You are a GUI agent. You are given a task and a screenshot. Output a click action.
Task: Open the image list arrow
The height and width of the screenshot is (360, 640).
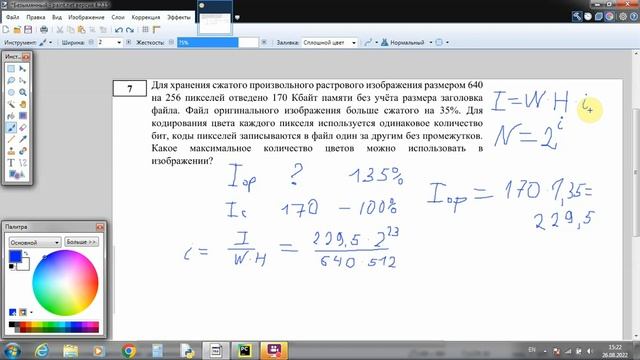[237, 18]
